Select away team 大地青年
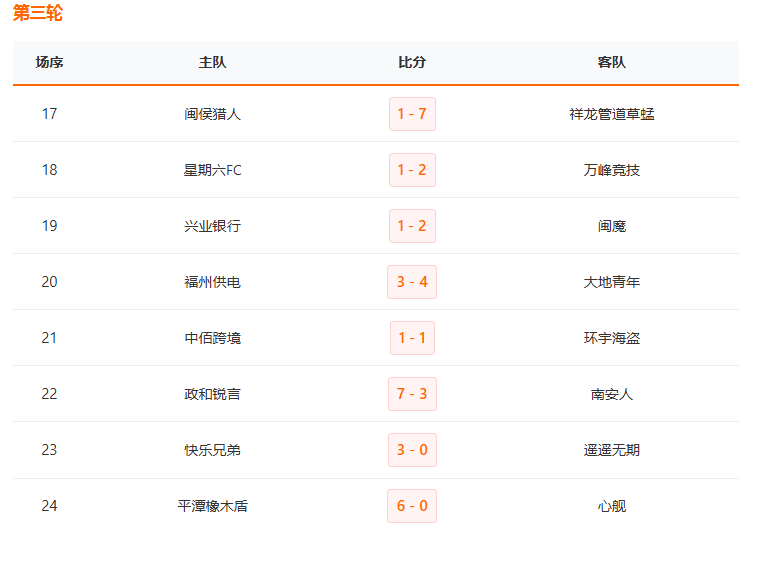The width and height of the screenshot is (759, 561). [x=611, y=282]
